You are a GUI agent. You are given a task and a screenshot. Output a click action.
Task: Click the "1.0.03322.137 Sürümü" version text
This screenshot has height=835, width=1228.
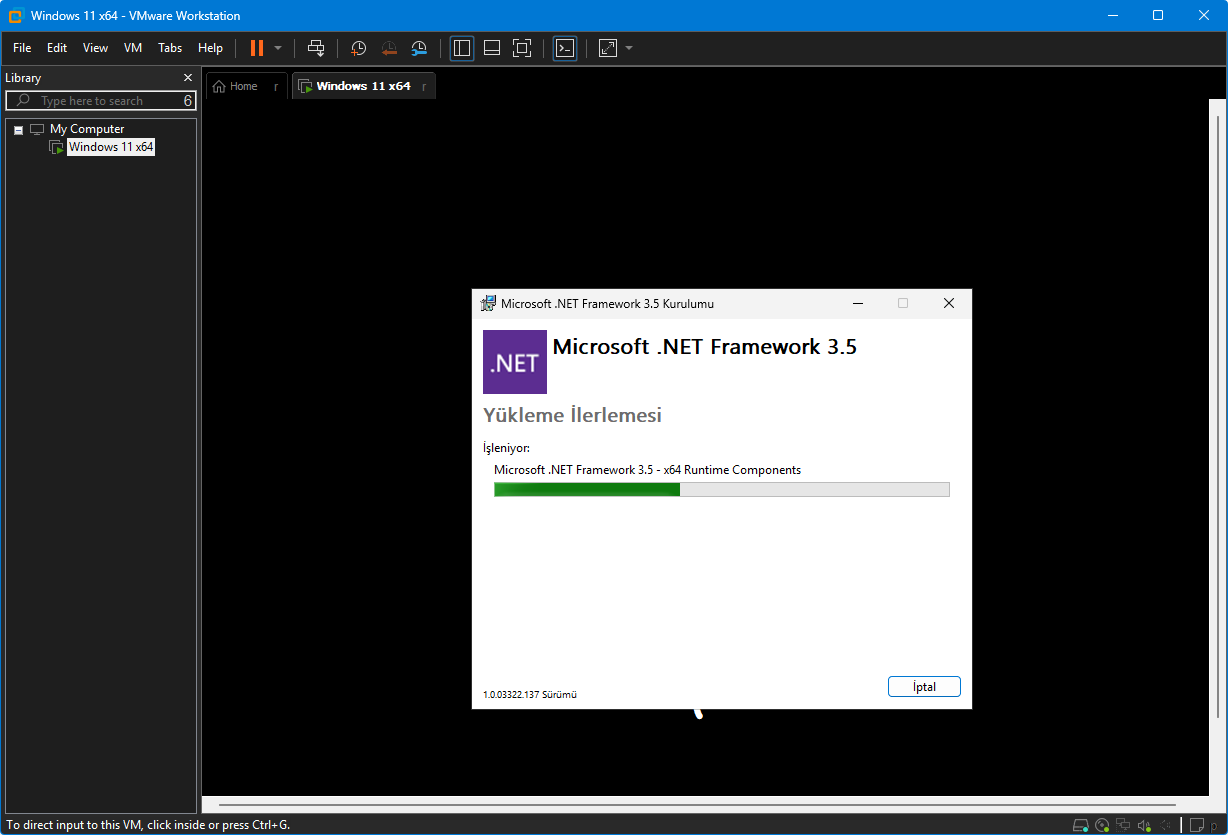[x=530, y=694]
